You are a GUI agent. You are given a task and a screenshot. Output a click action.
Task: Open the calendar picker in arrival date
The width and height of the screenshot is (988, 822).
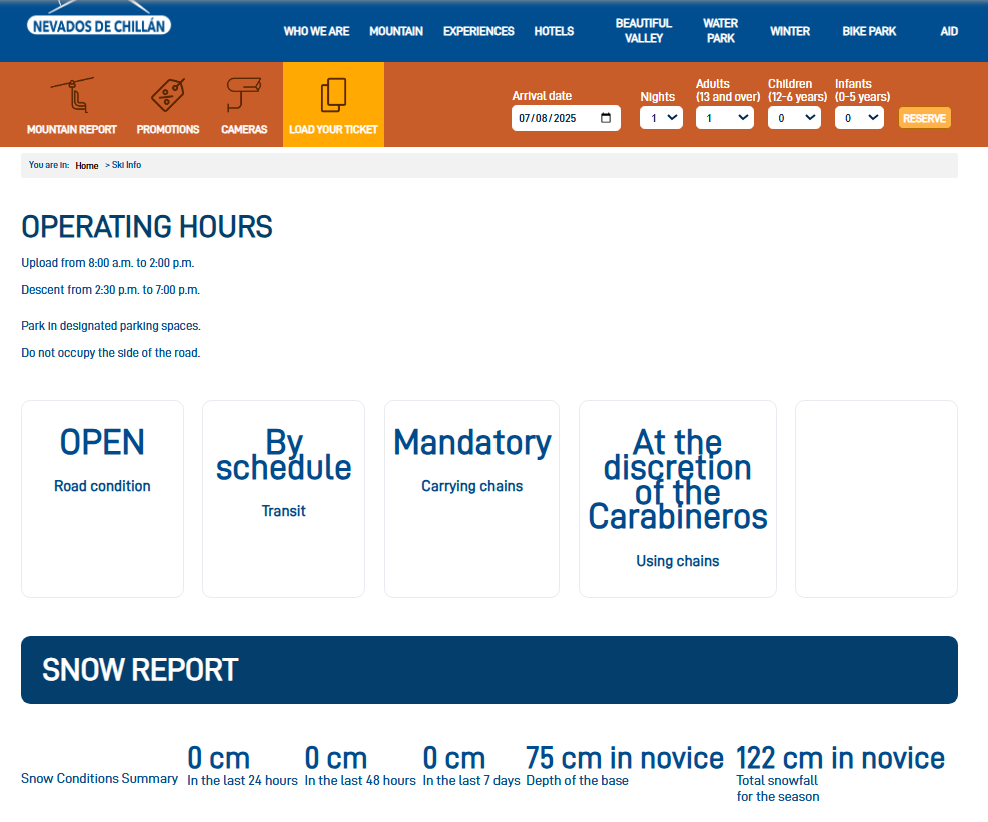coord(606,118)
